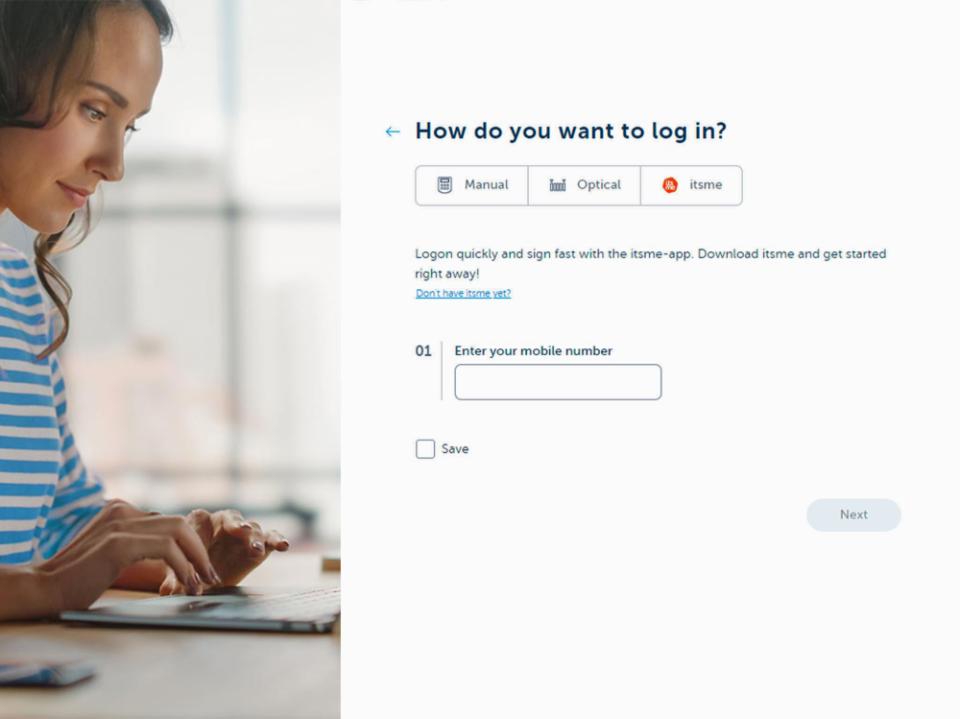Click the itsme-app description paragraph
The height and width of the screenshot is (719, 960).
point(650,263)
